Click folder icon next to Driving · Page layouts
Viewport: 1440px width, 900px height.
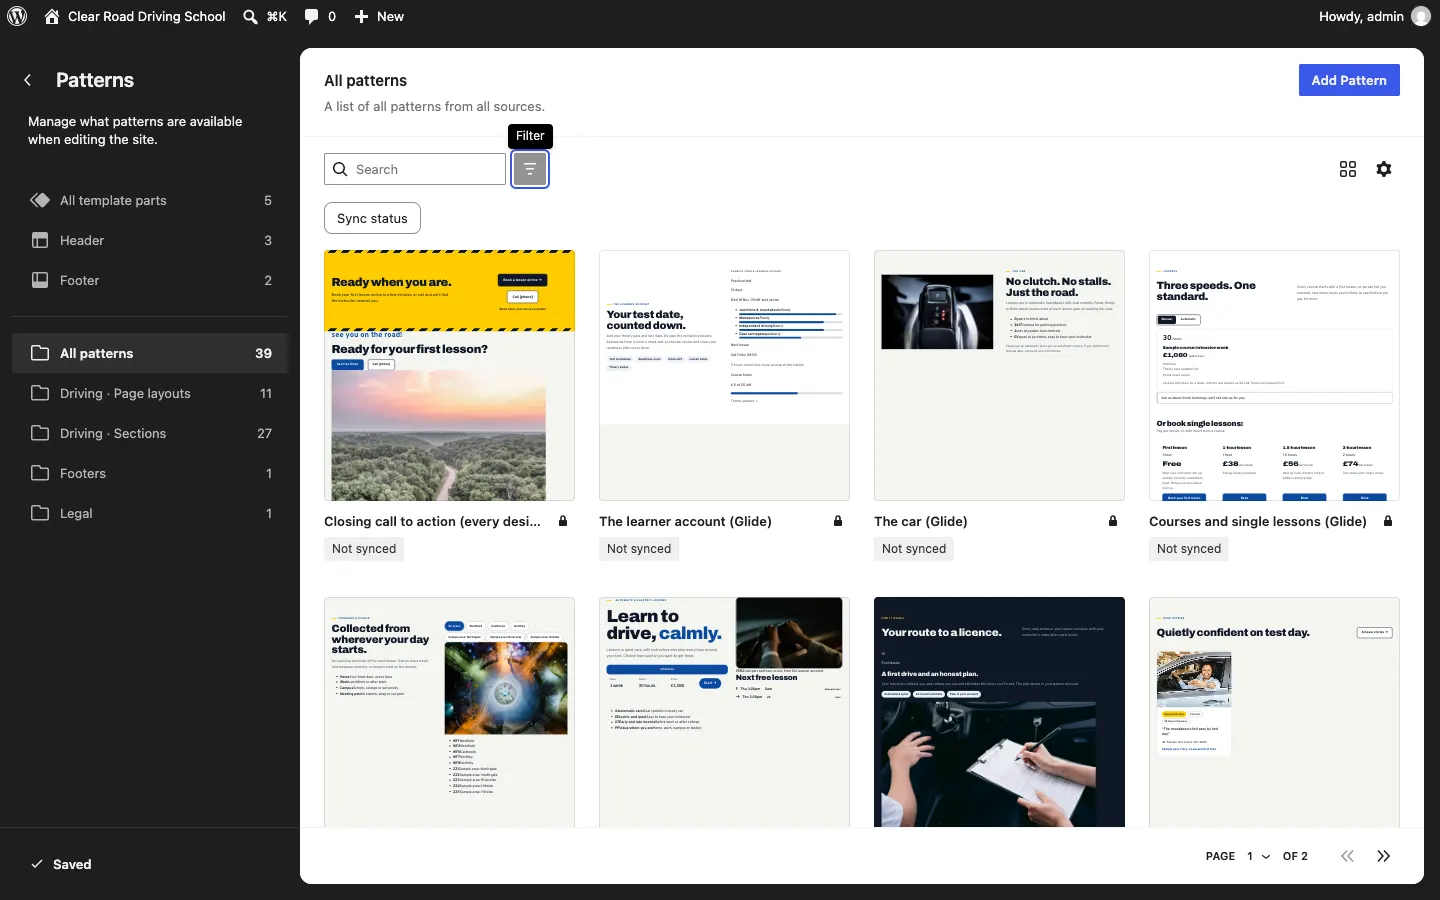(40, 393)
